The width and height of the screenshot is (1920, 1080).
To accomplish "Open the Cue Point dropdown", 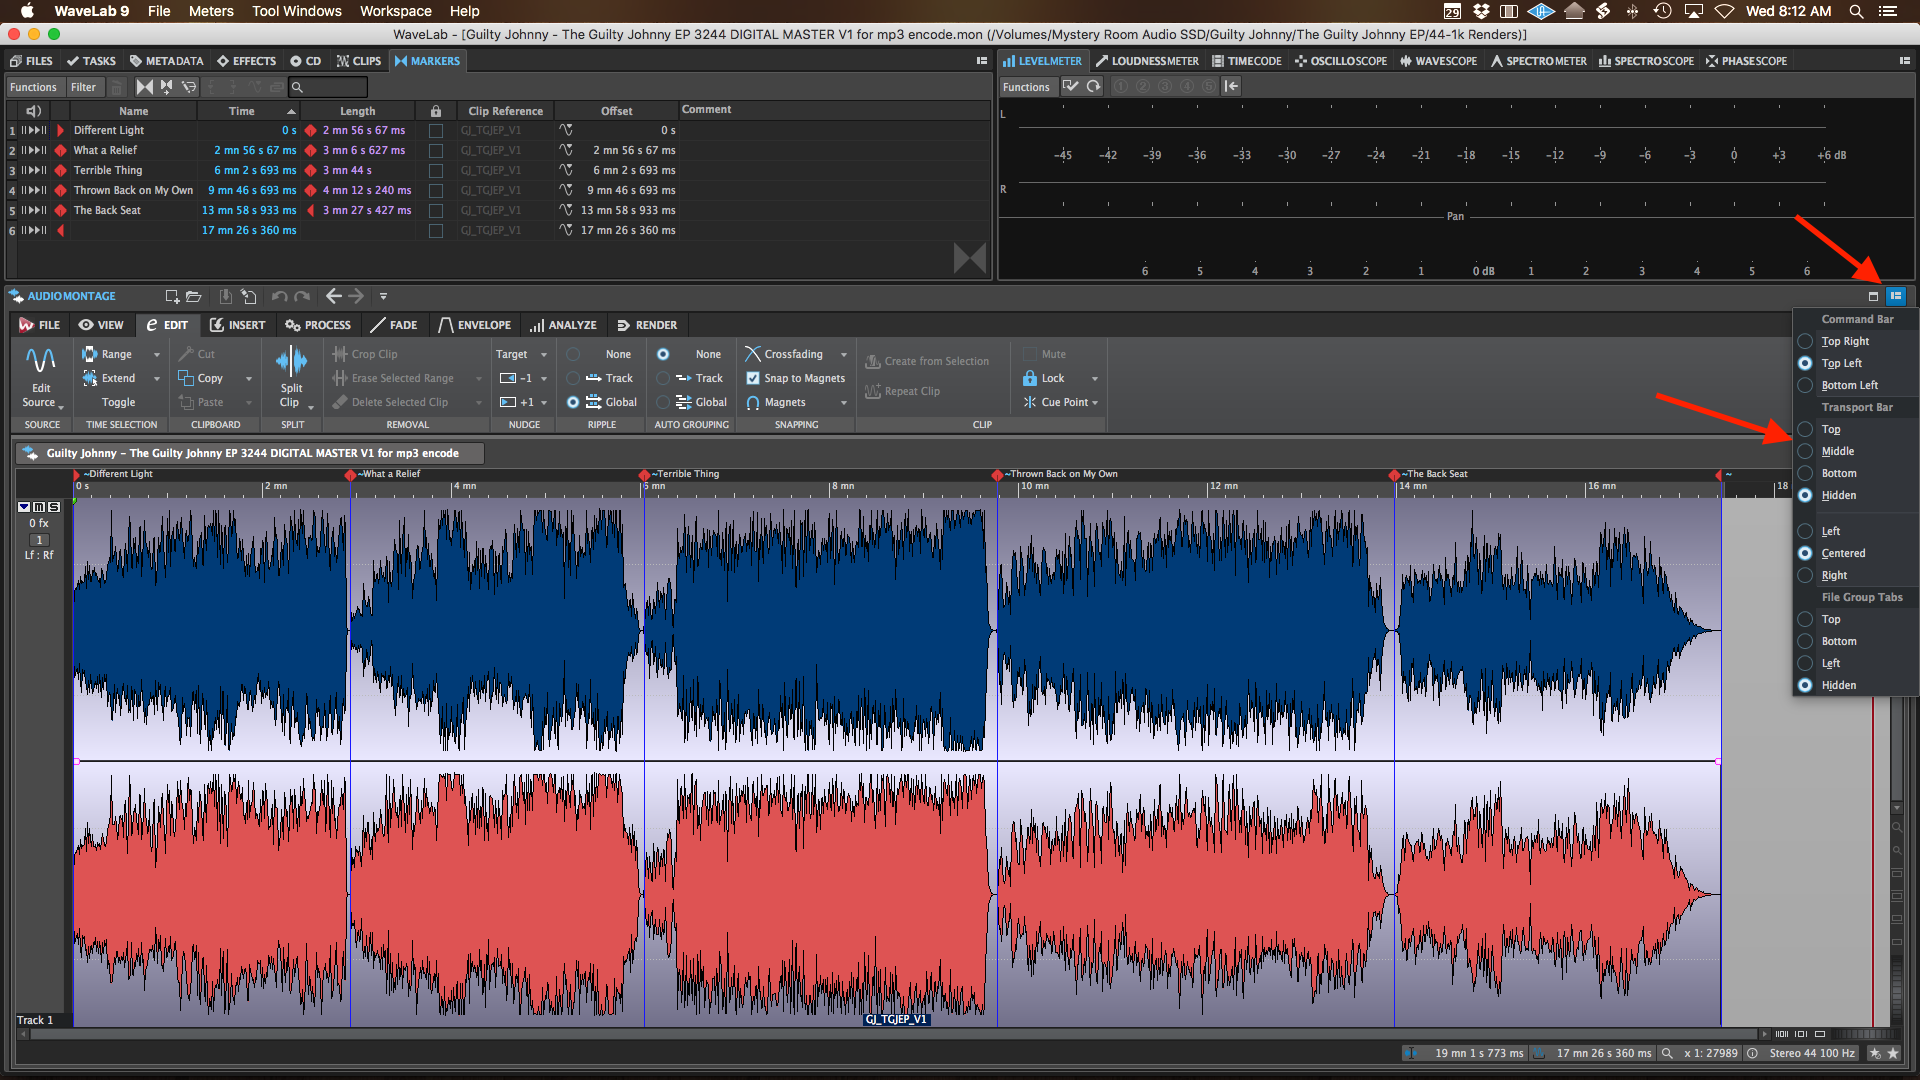I will [1095, 402].
